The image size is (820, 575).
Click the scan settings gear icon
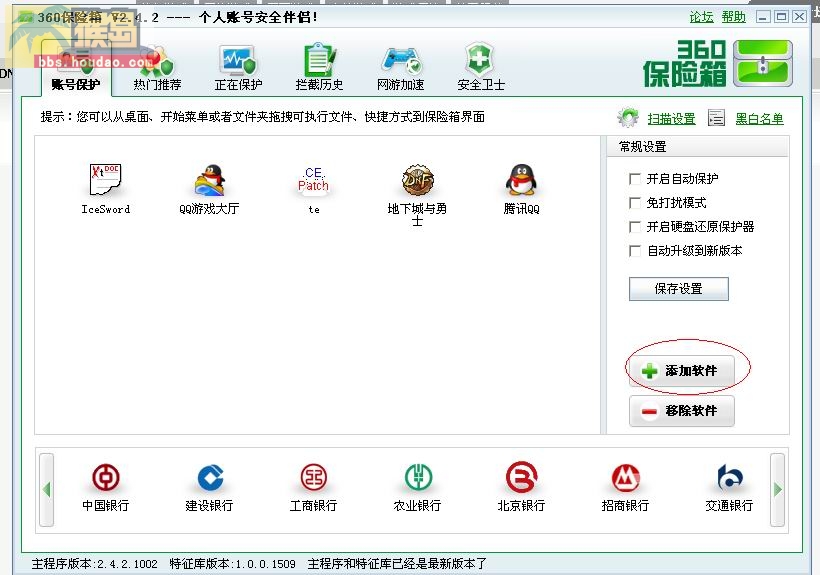628,118
